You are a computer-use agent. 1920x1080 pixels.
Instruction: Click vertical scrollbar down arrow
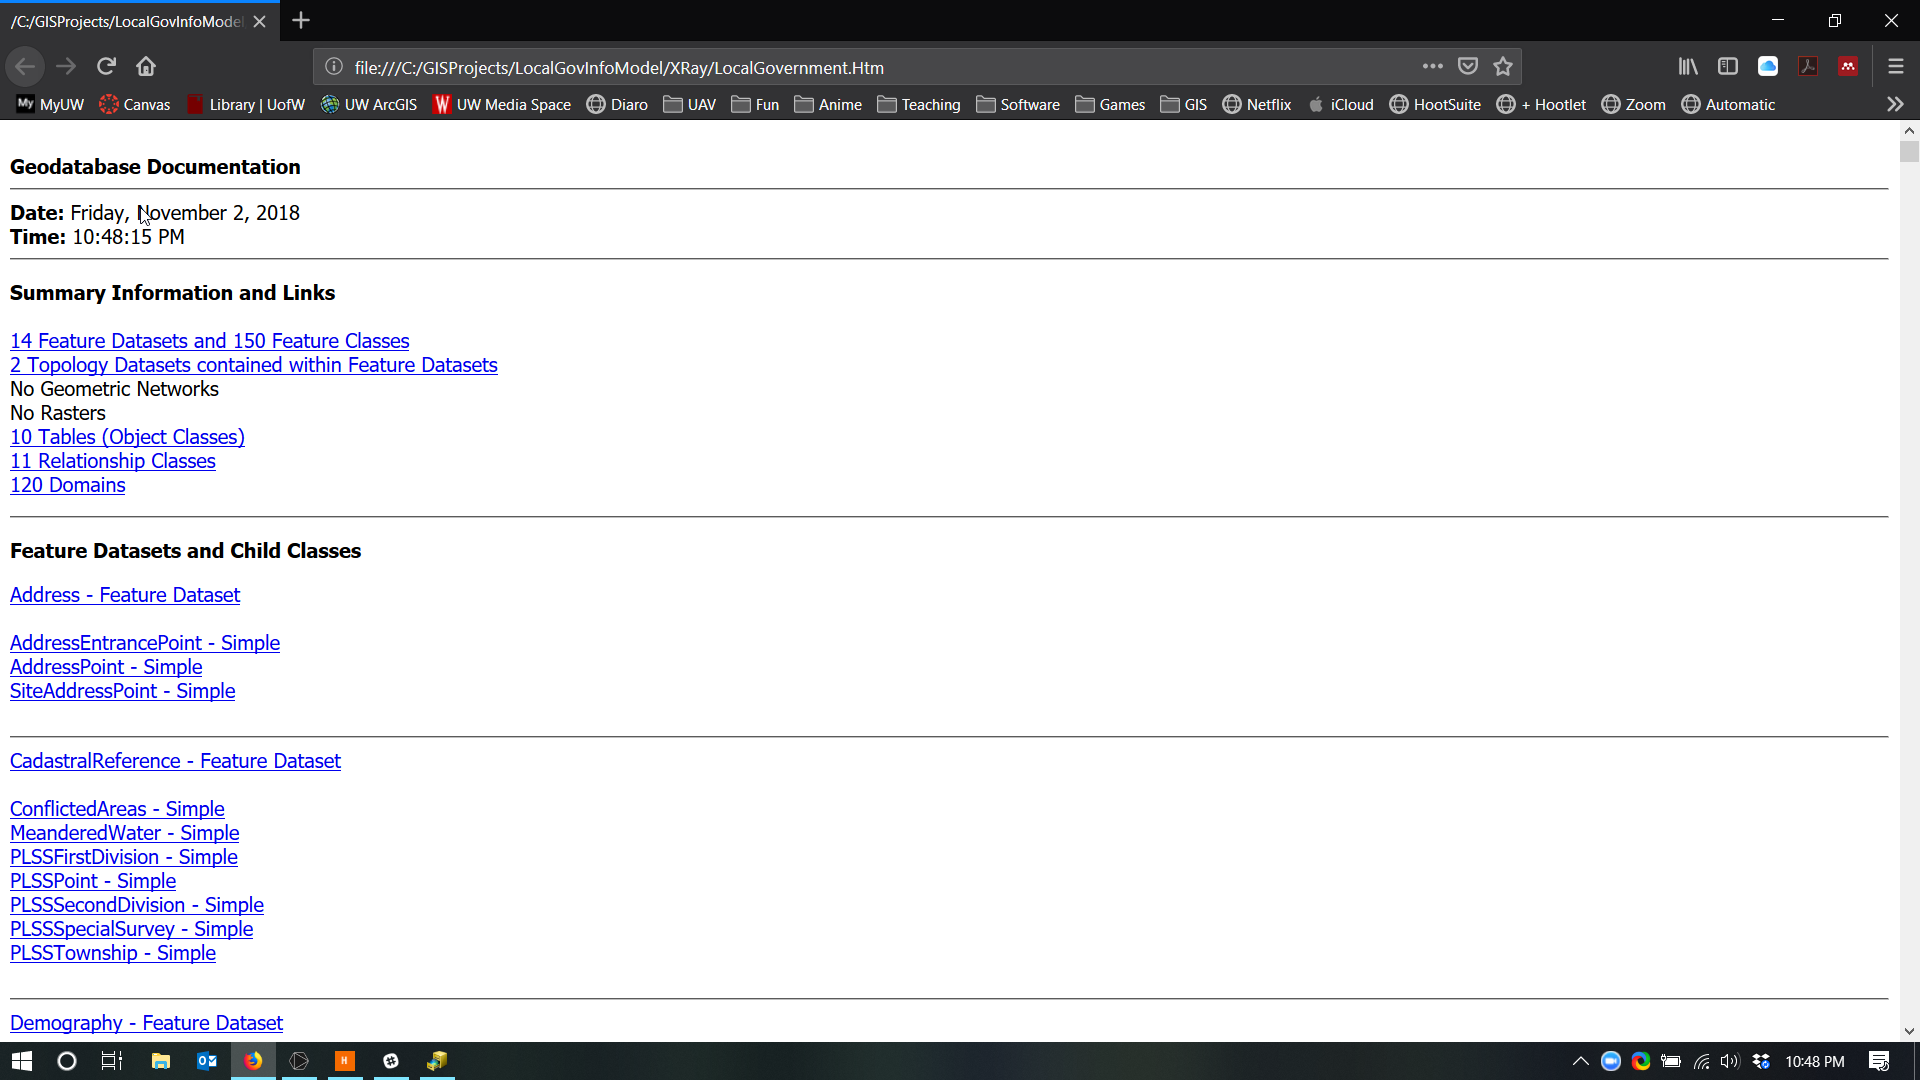[x=1909, y=1031]
